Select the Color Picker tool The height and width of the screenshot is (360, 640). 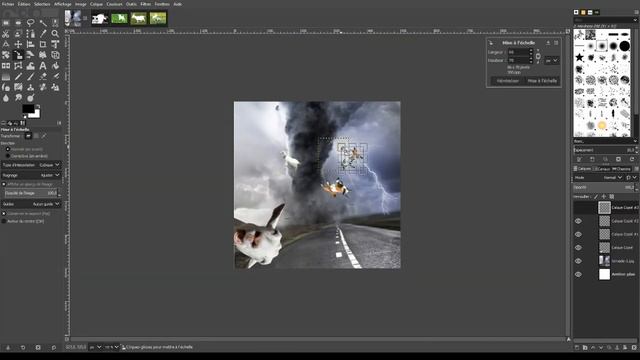click(43, 33)
